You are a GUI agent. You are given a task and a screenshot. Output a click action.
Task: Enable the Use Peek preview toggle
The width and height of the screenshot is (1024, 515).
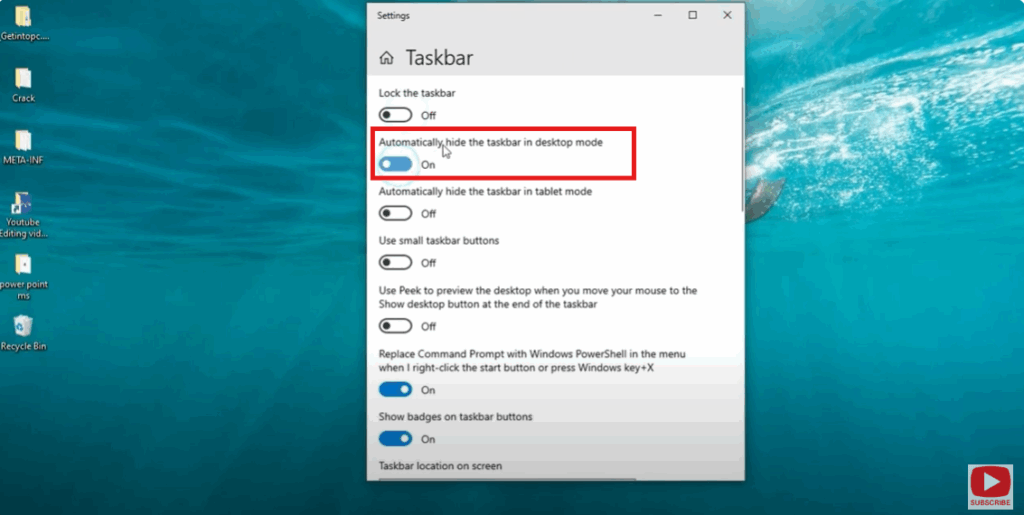point(396,326)
